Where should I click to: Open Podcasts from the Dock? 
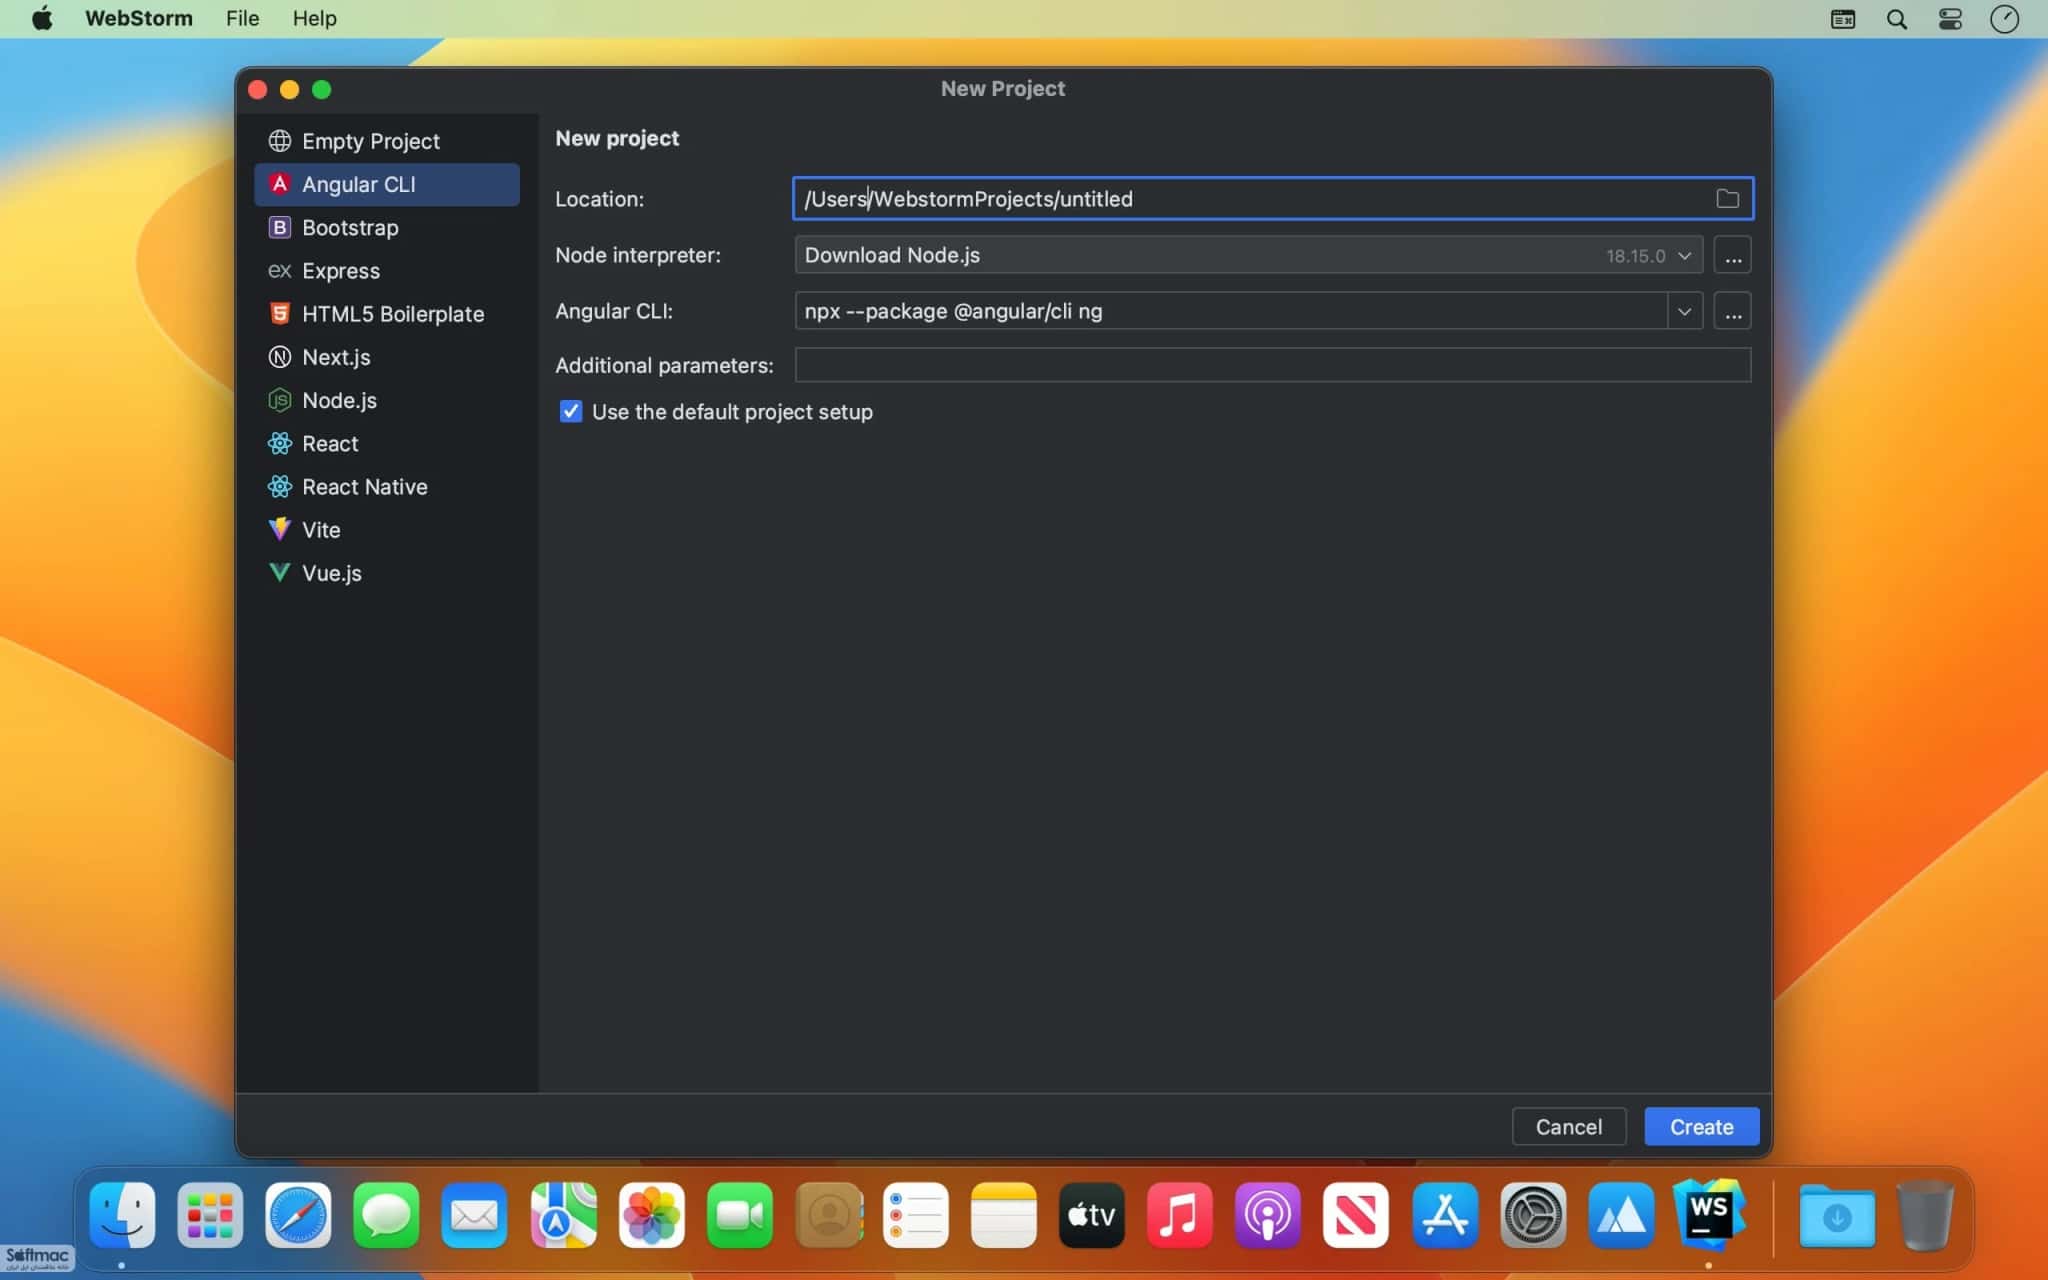1268,1215
